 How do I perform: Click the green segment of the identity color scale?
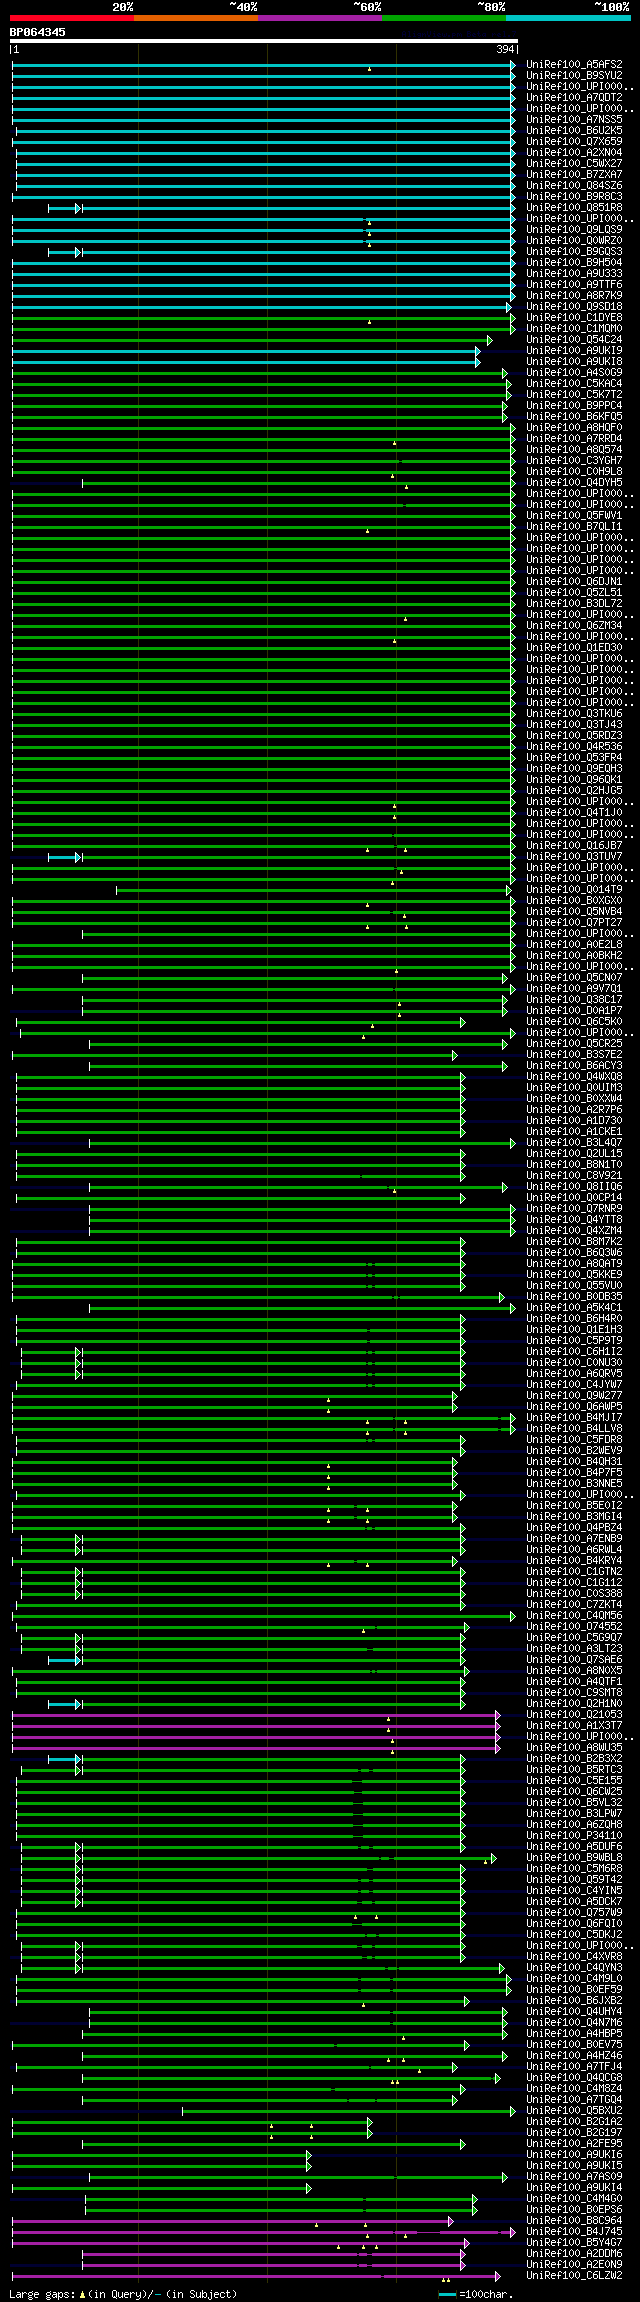pyautogui.click(x=443, y=17)
